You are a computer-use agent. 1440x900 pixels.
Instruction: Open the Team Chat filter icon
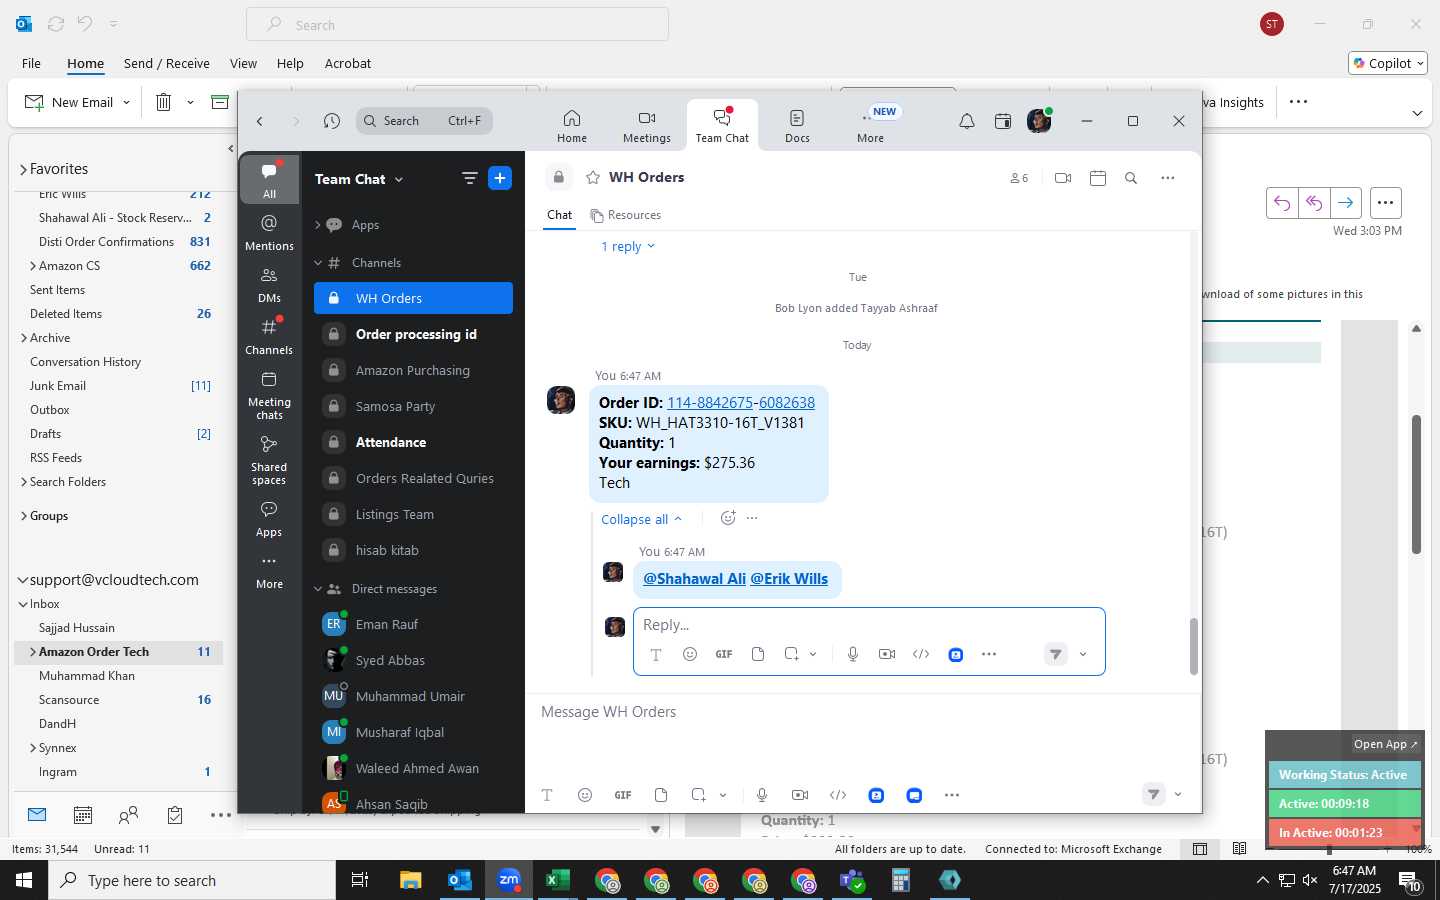point(469,178)
